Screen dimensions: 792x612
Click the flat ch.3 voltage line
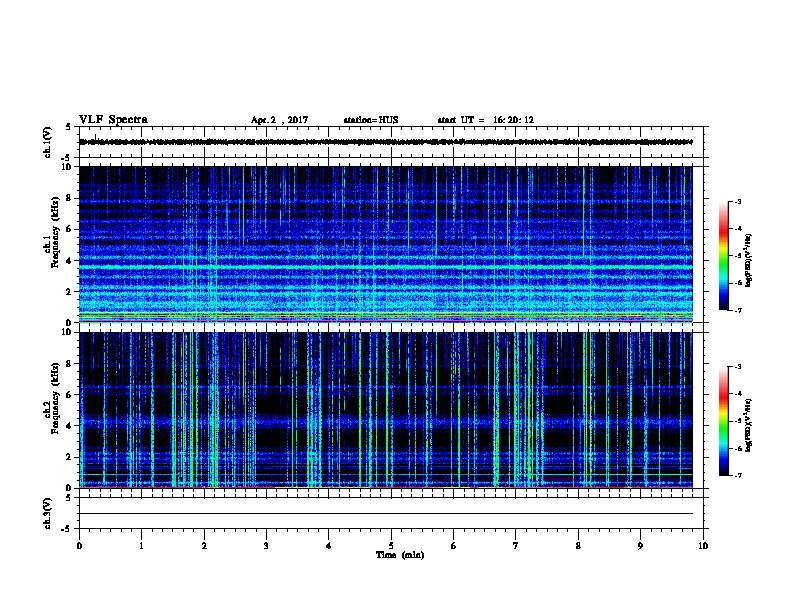(x=386, y=514)
